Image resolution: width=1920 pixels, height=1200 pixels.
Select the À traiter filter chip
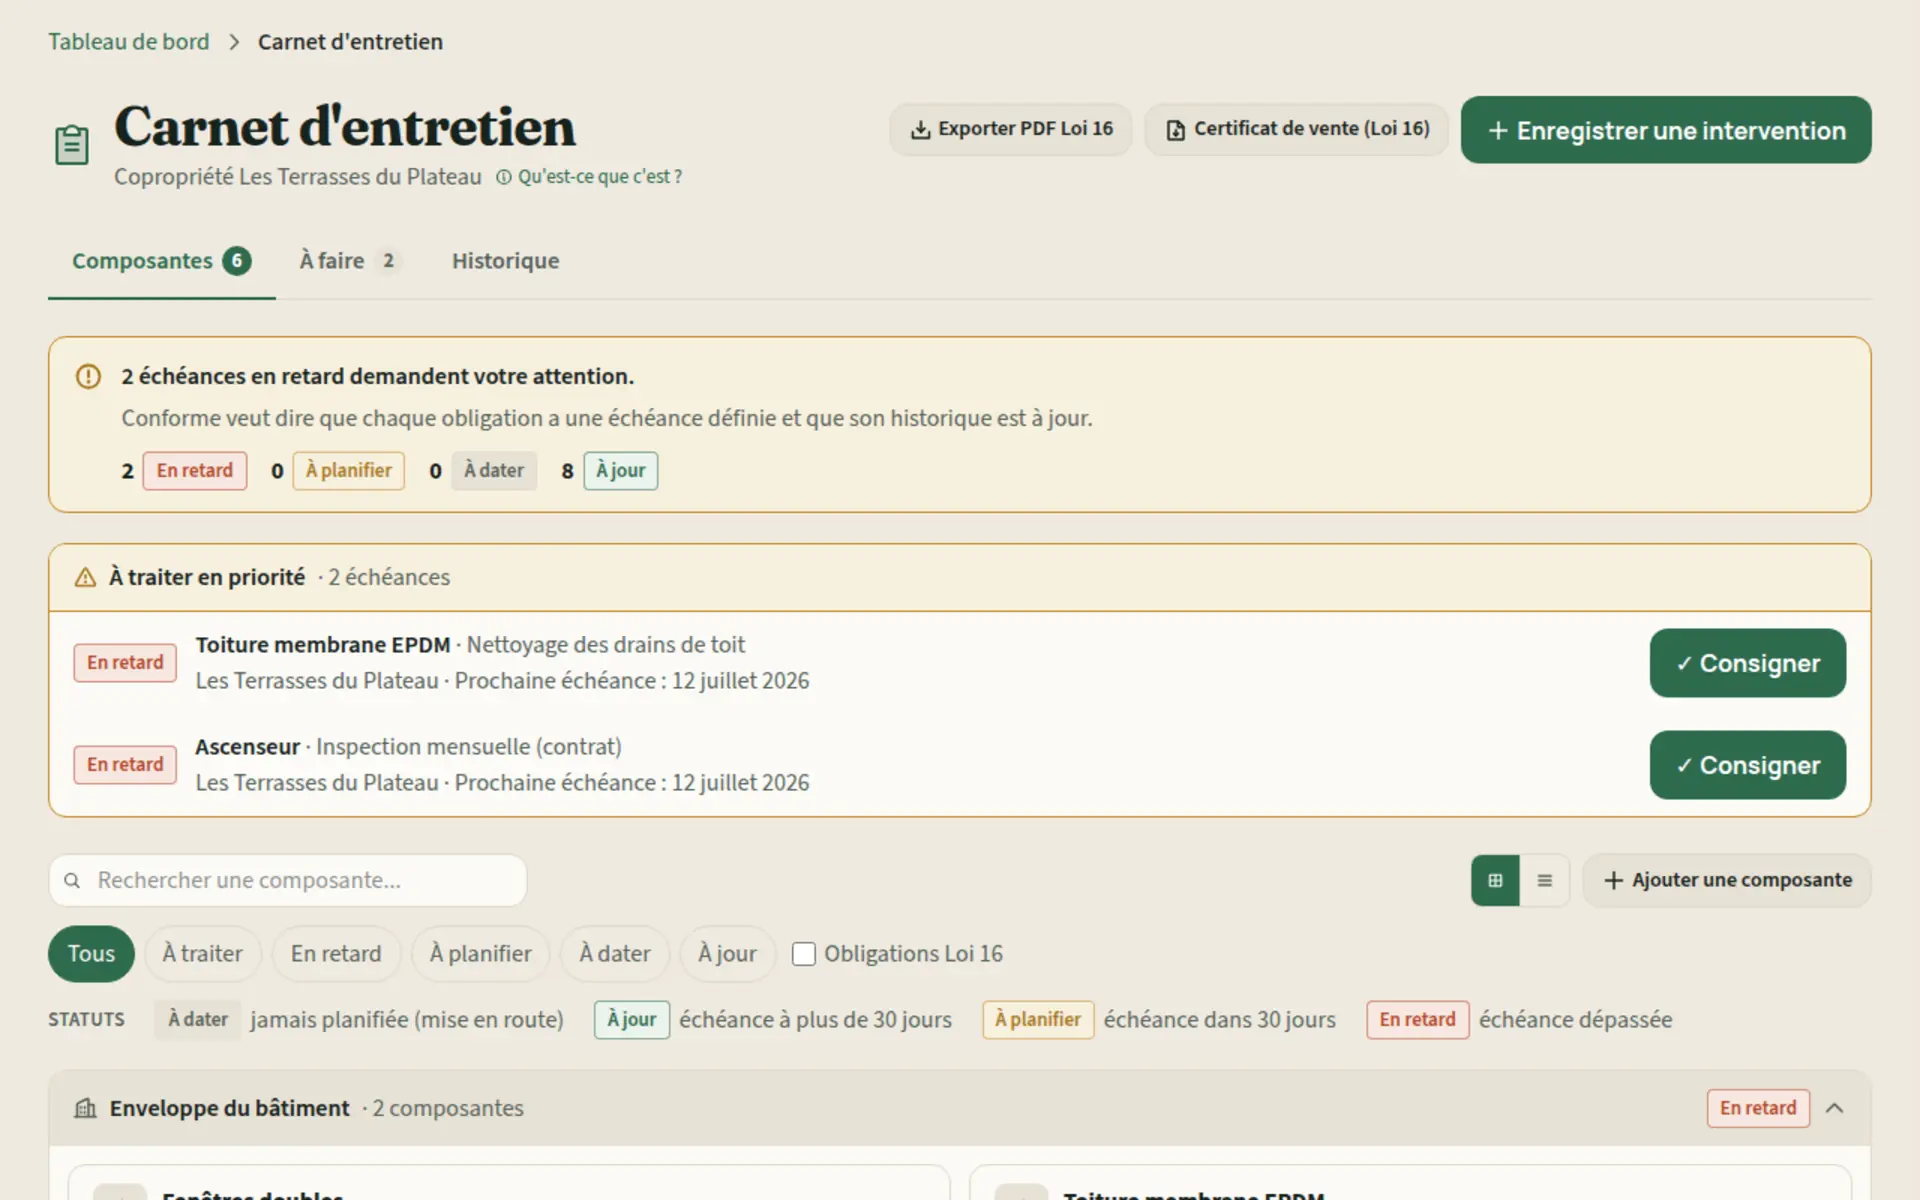[203, 954]
